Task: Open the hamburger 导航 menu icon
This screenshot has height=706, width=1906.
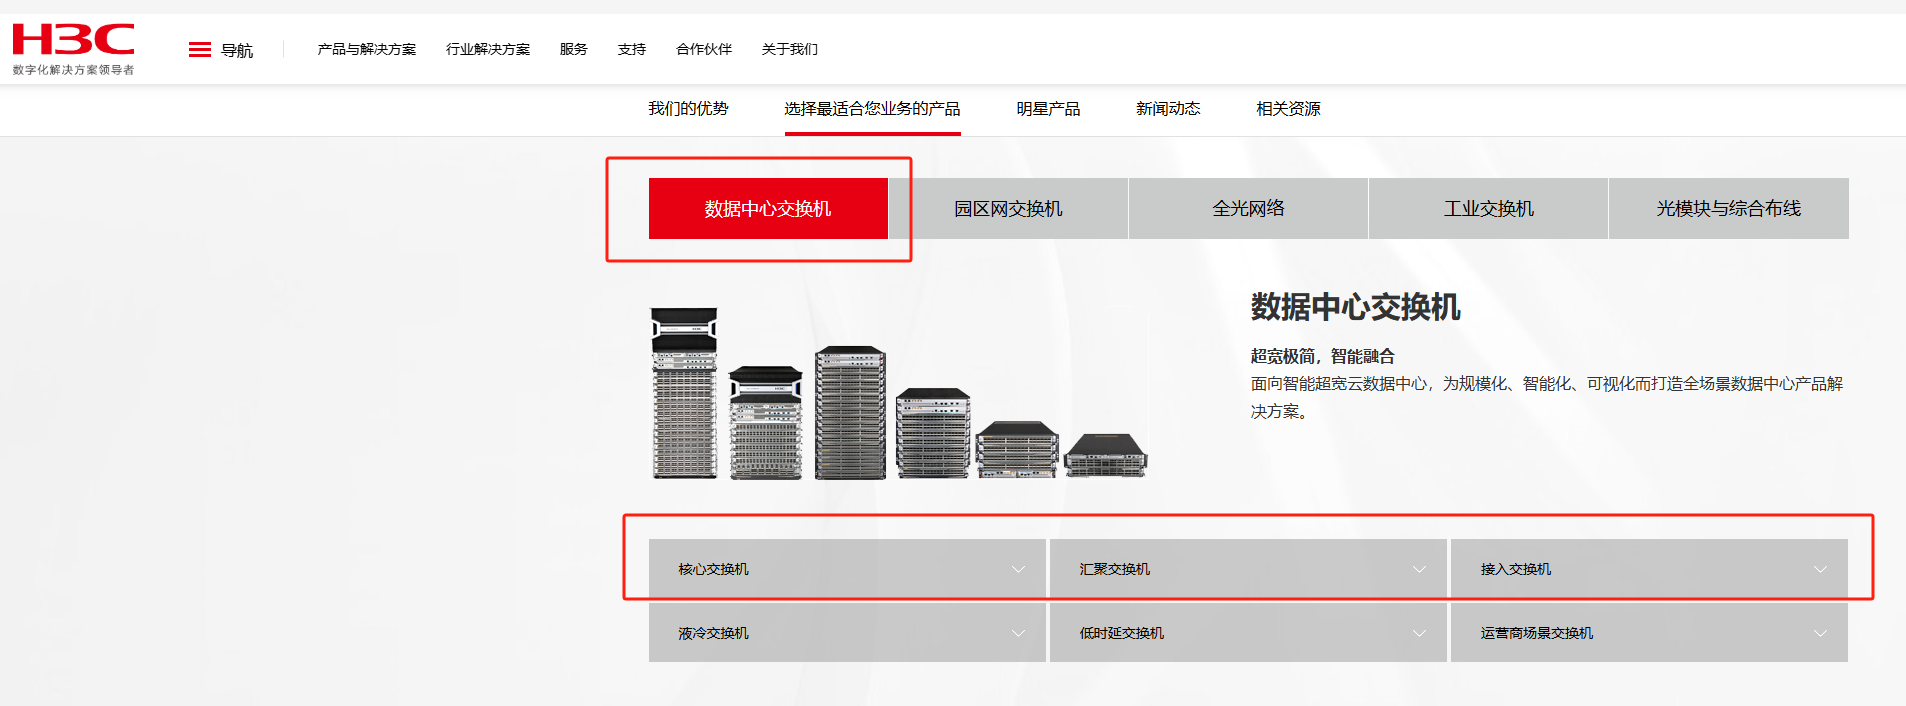Action: 200,50
